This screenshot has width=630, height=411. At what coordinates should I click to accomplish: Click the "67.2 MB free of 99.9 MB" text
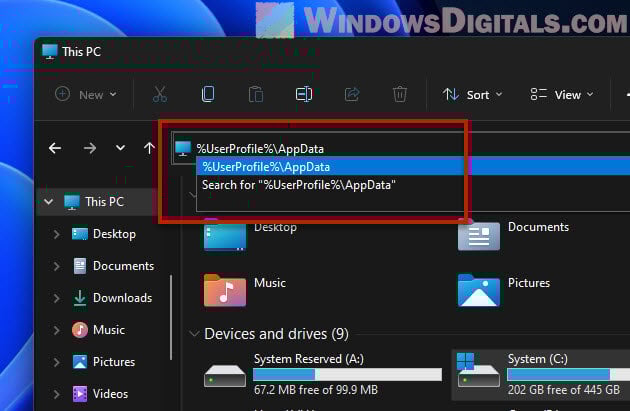pos(316,390)
